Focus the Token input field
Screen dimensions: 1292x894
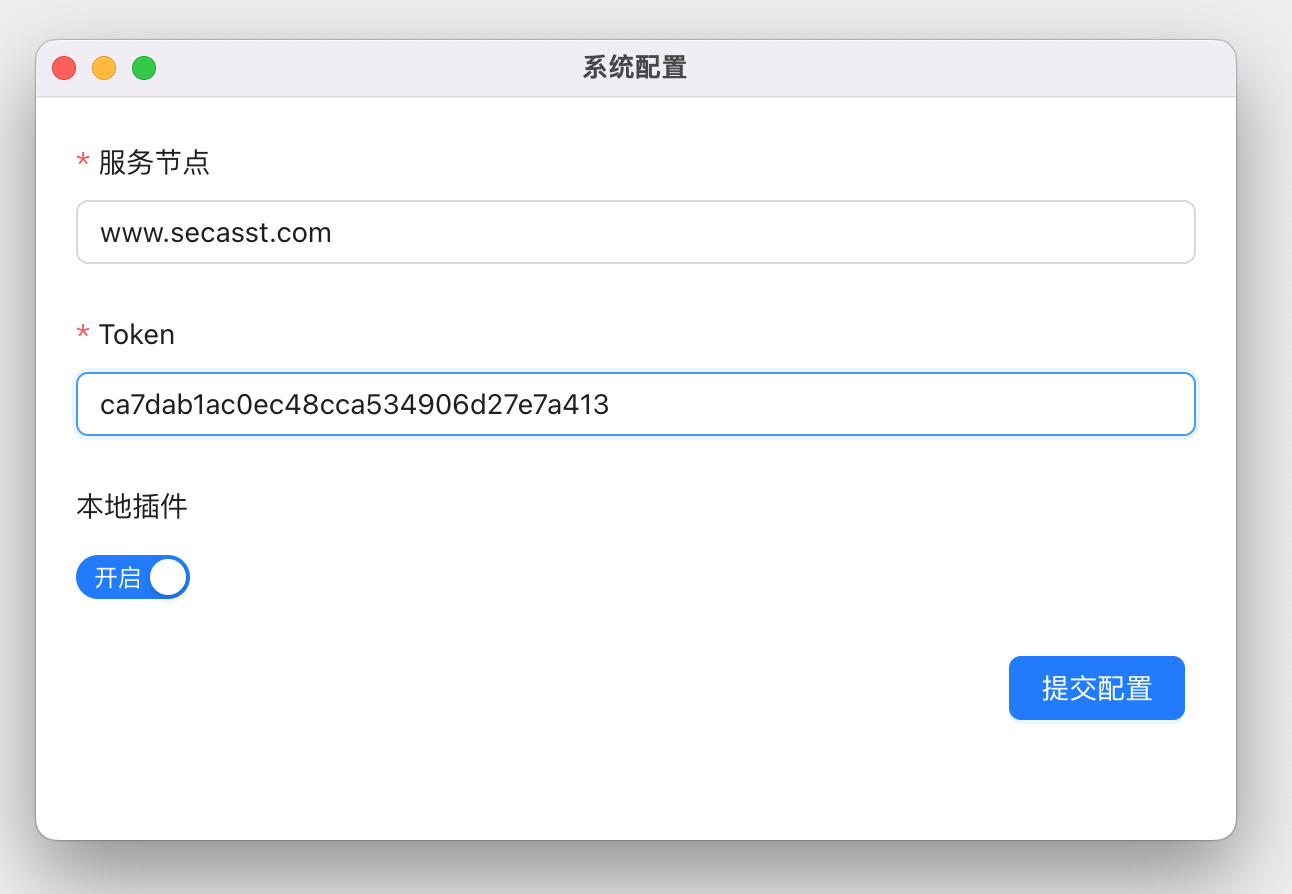coord(900,404)
